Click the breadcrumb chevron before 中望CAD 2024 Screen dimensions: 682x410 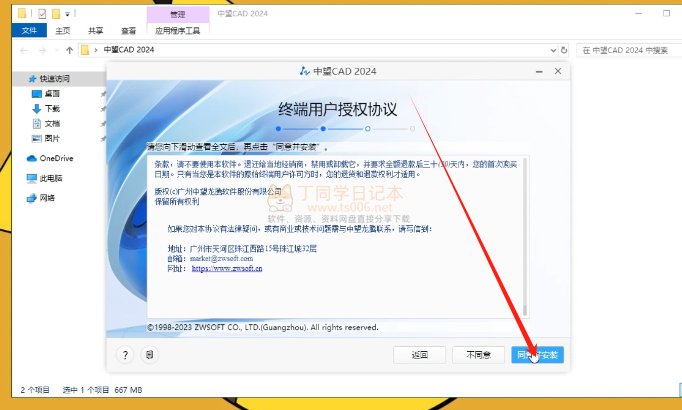(96, 50)
